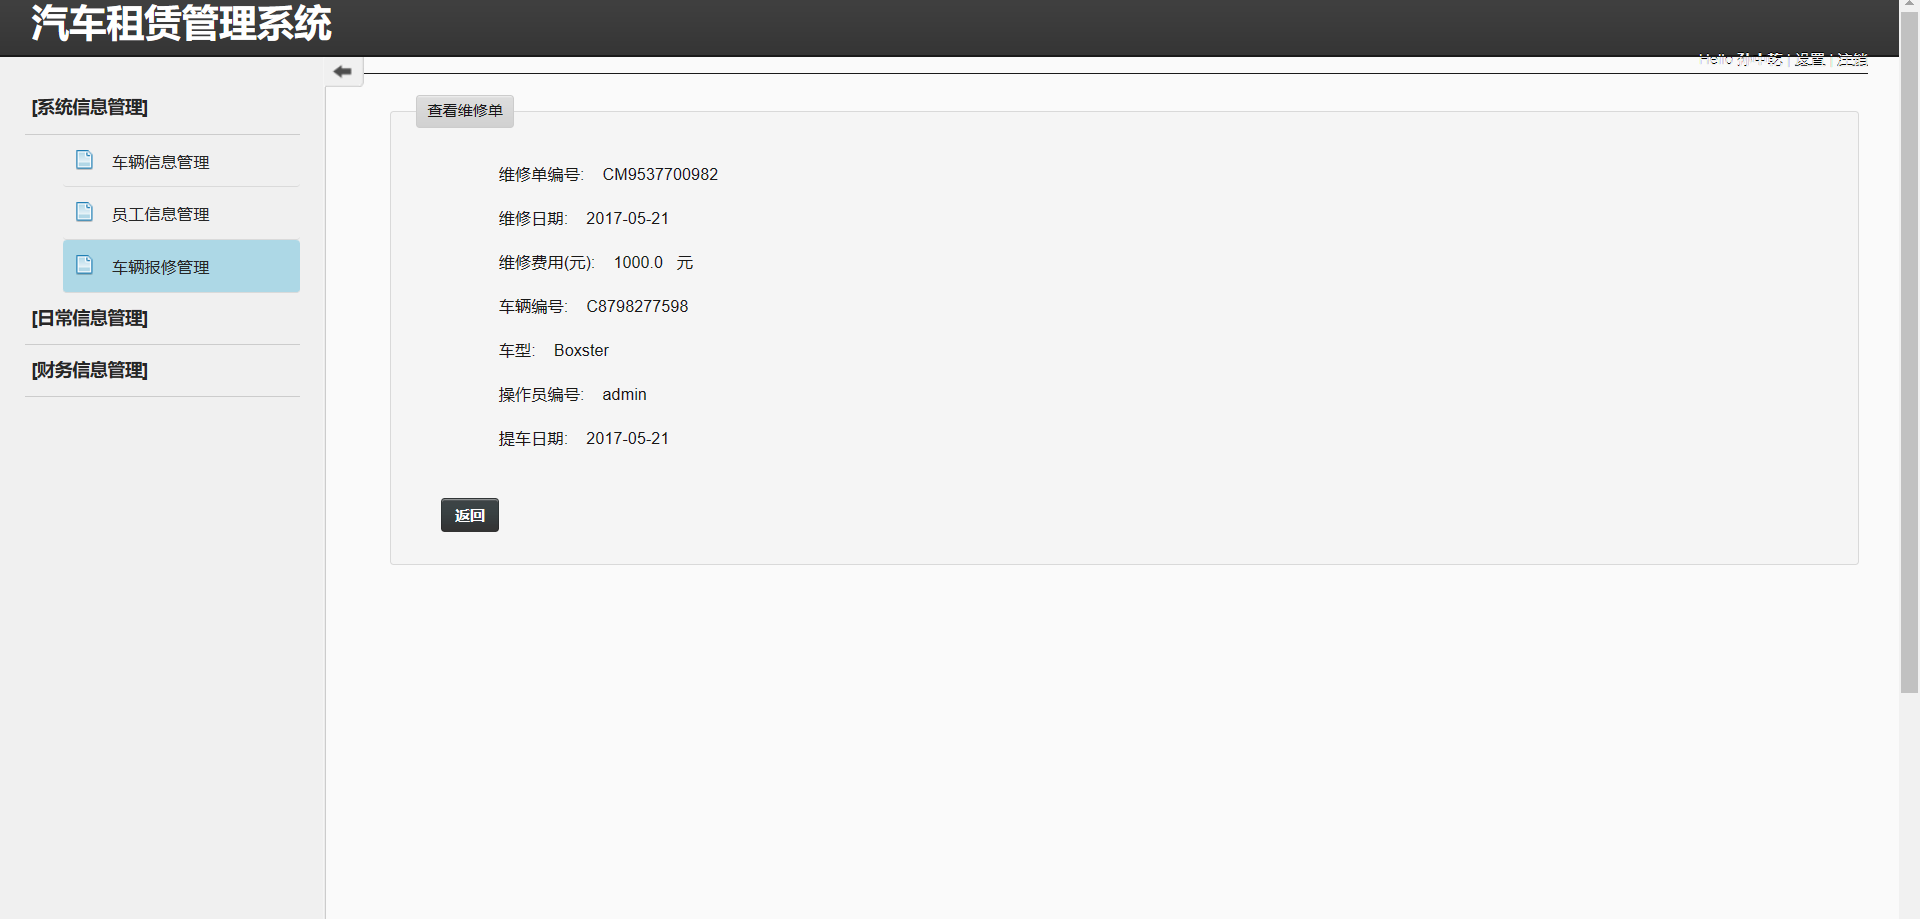
Task: Click the 维修日期 value 2017-05-21
Action: click(627, 218)
